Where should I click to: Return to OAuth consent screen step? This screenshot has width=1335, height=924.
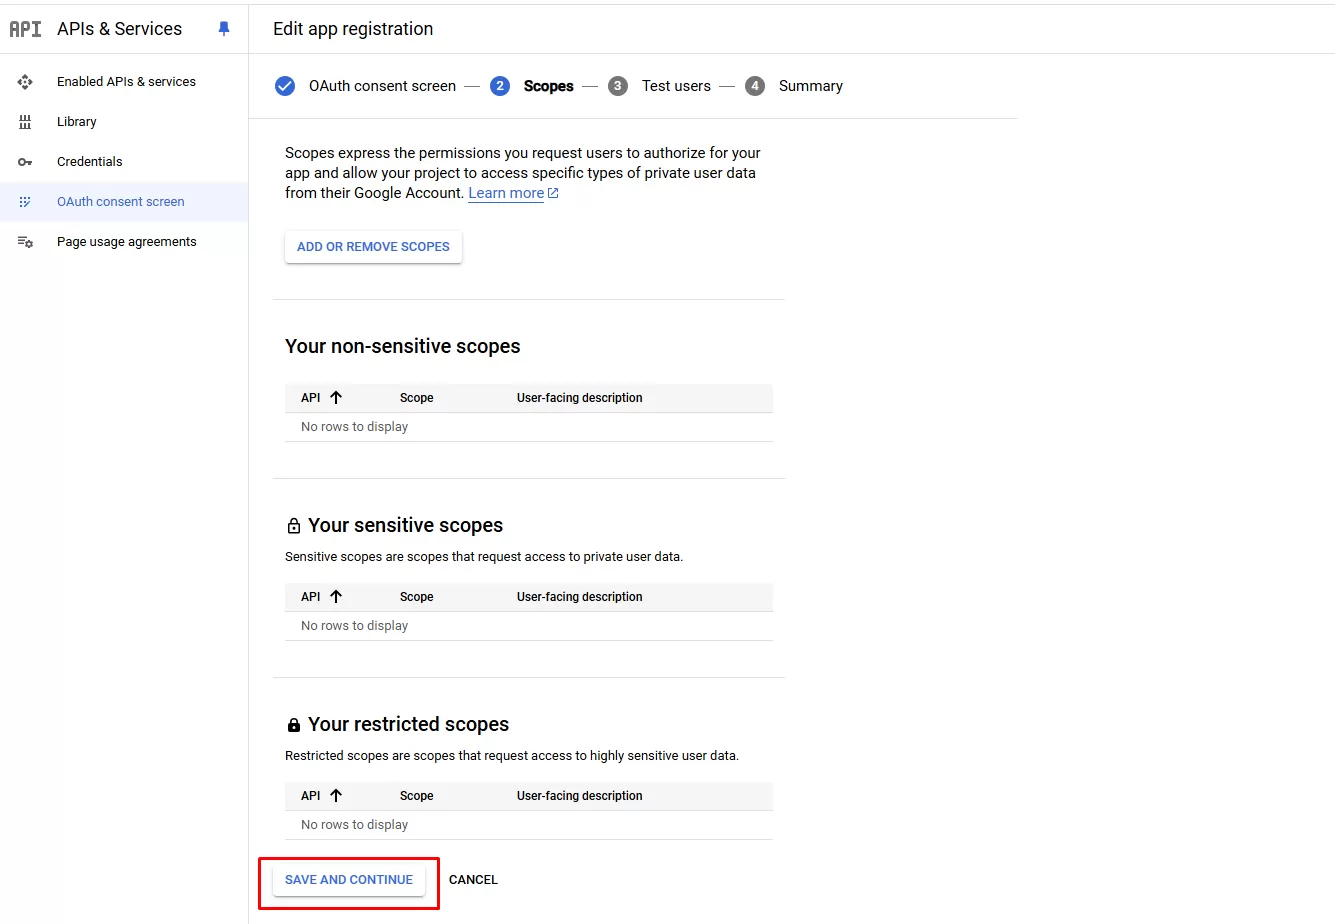(382, 86)
